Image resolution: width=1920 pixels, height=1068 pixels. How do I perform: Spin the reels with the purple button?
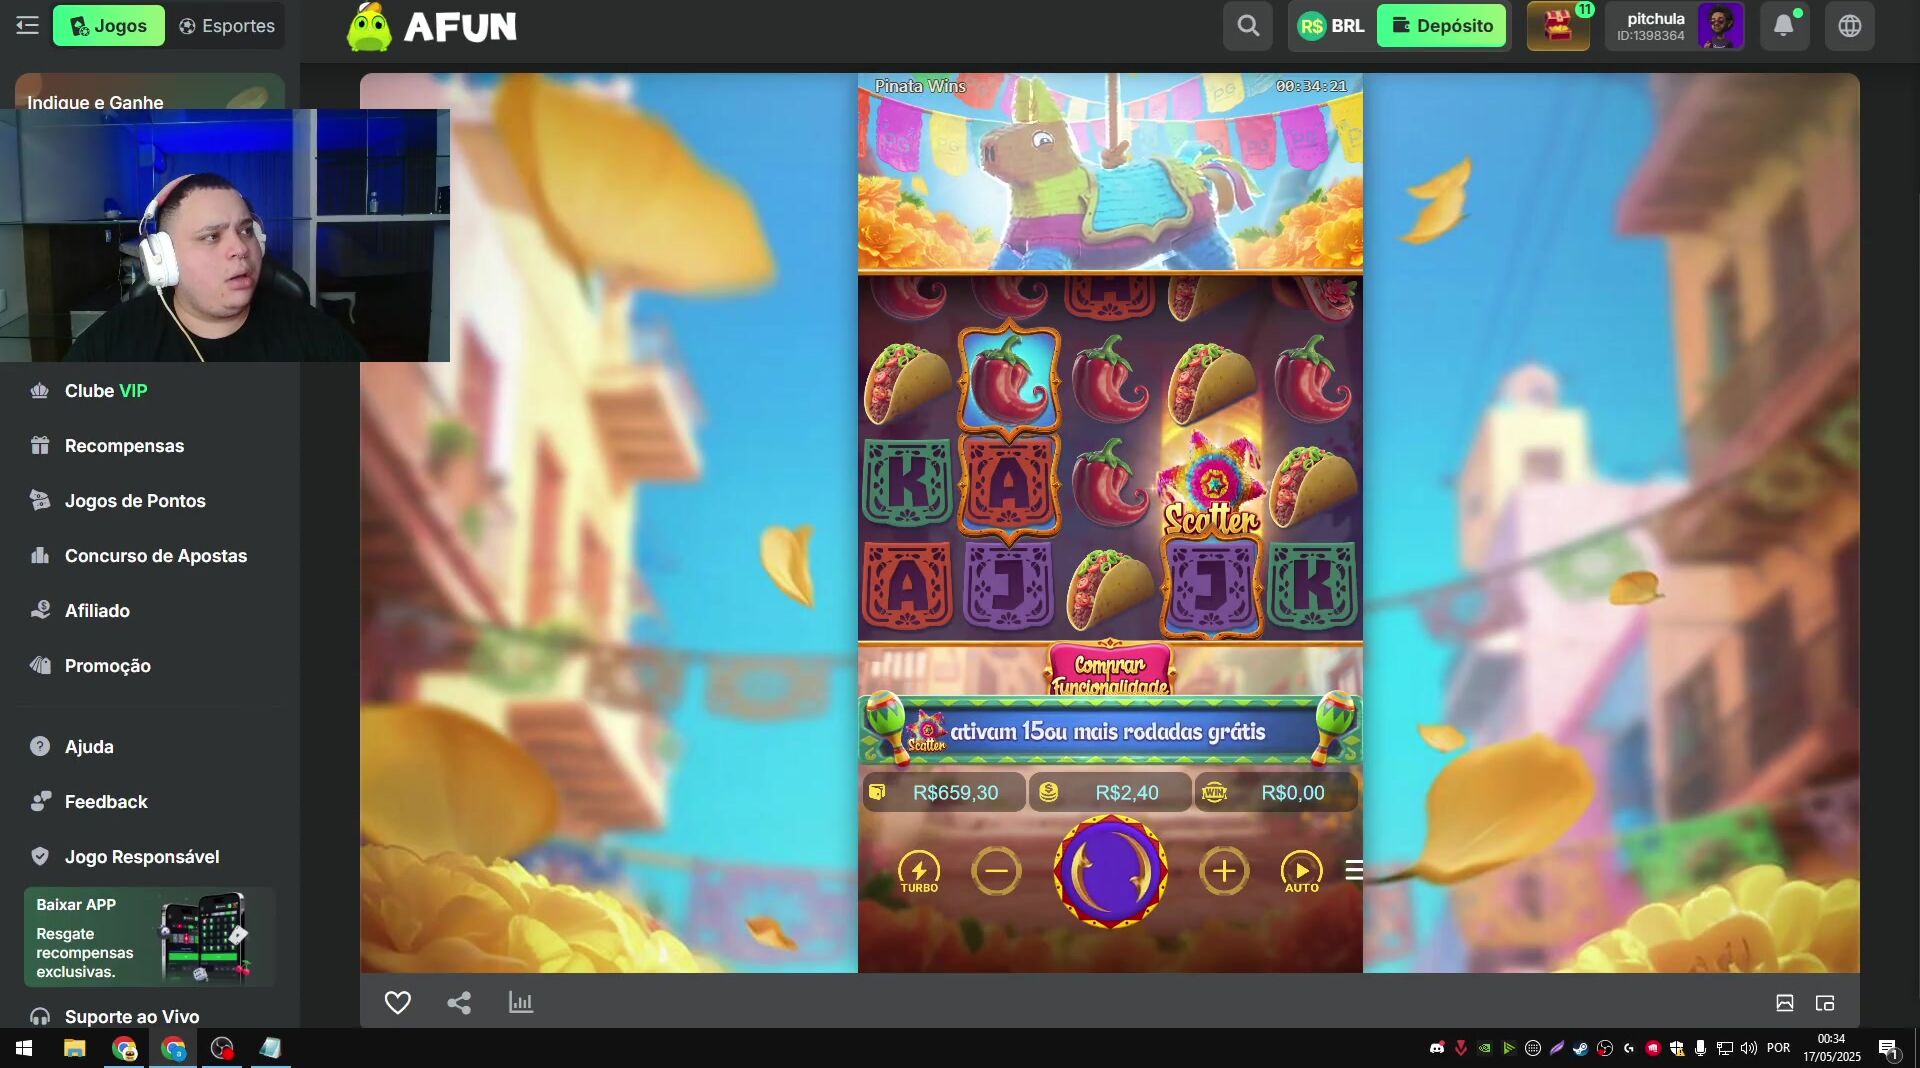pos(1110,871)
